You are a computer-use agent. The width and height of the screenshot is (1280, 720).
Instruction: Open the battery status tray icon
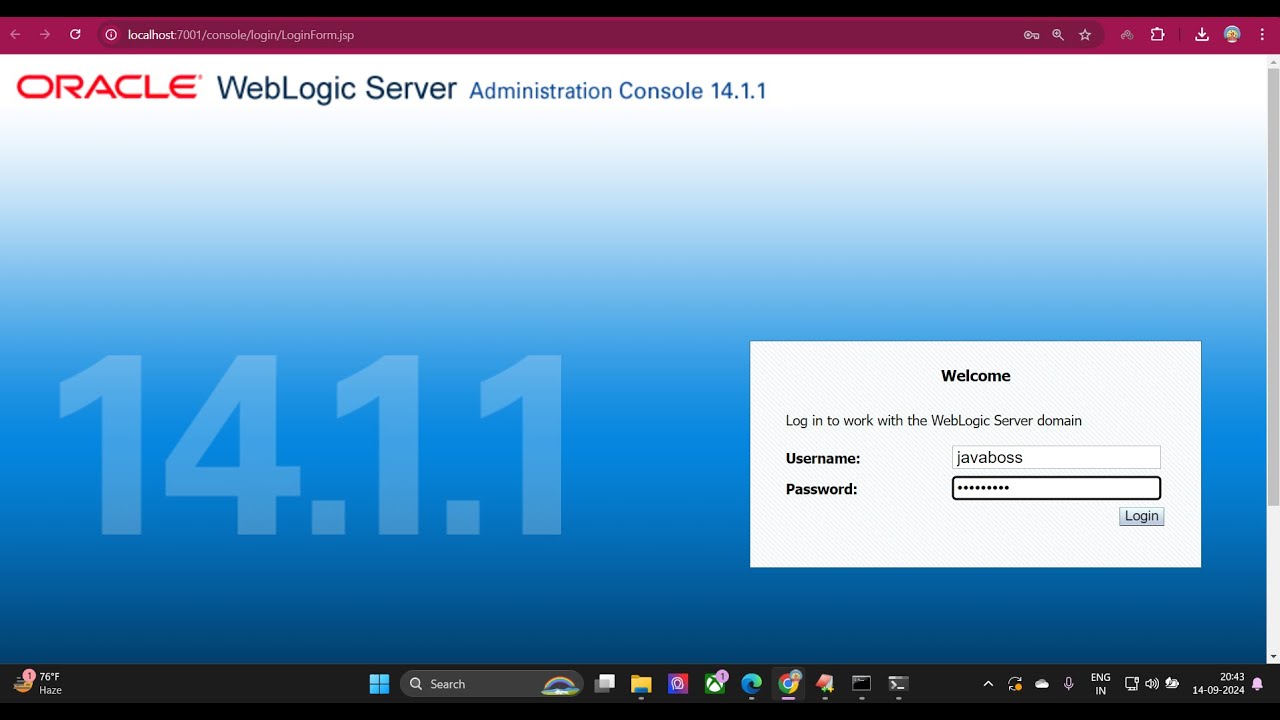pyautogui.click(x=1172, y=684)
